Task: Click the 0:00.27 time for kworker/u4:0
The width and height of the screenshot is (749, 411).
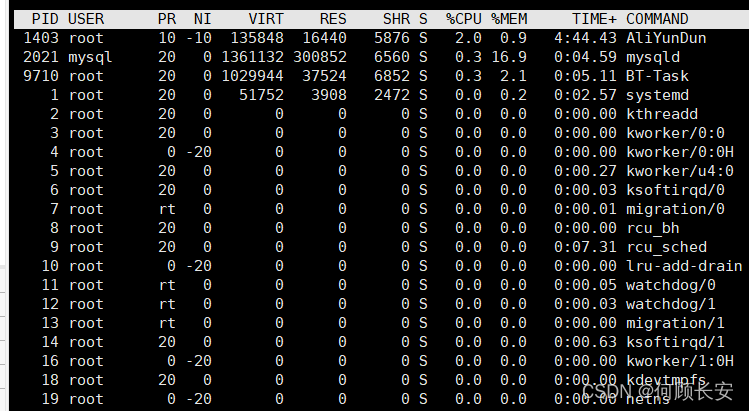Action: click(585, 171)
